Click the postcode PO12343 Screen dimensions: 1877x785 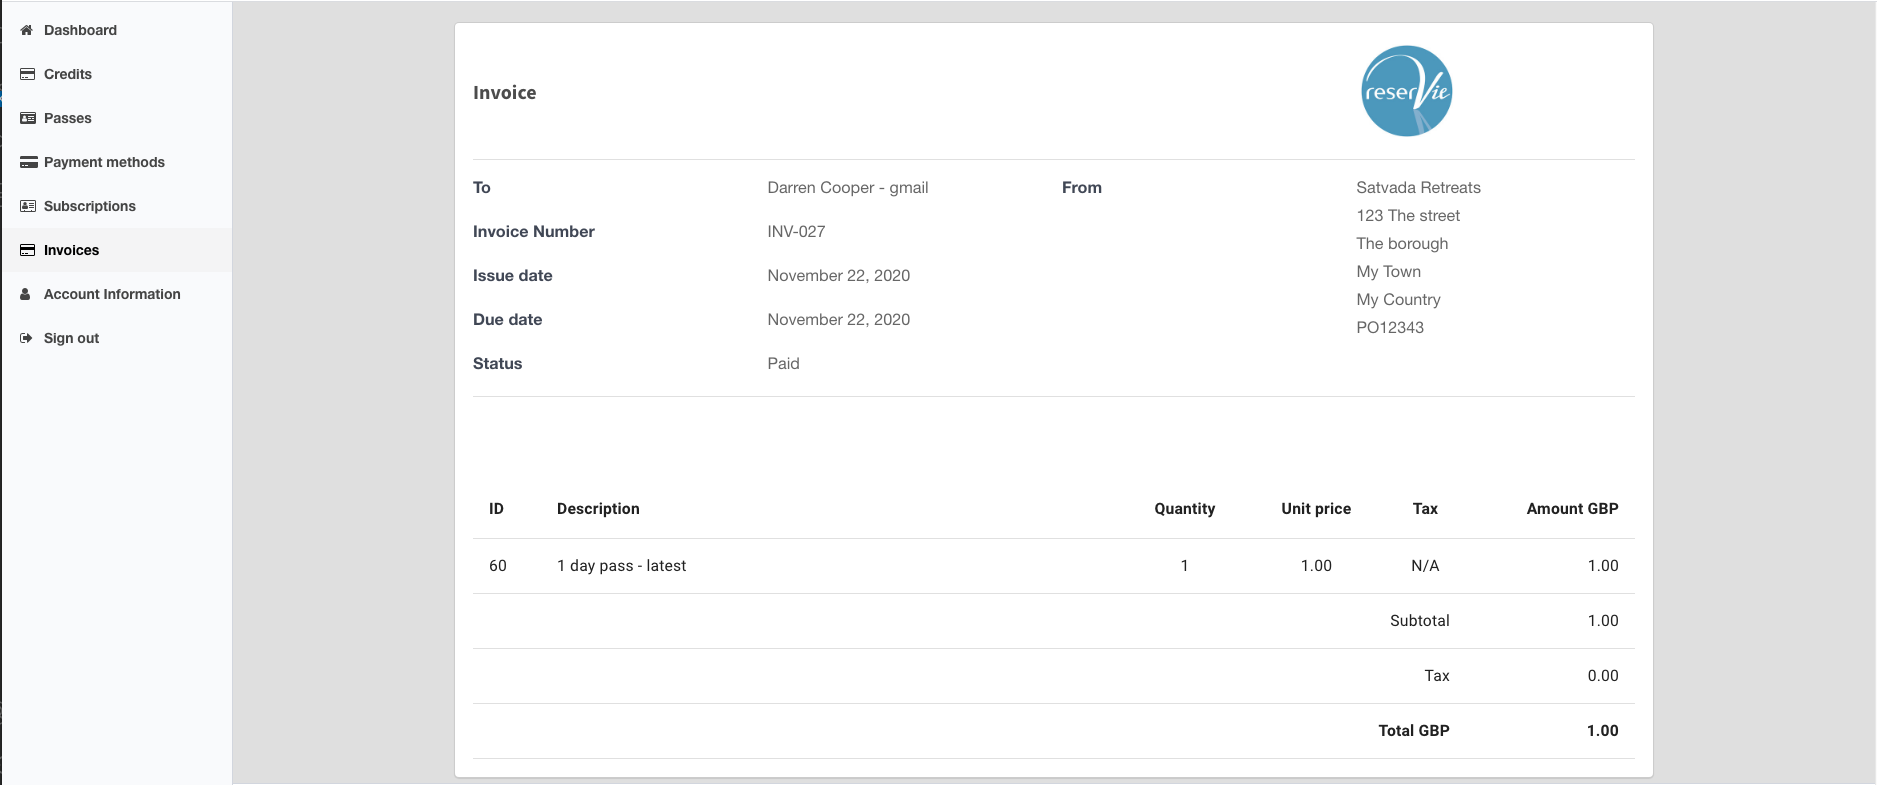[x=1390, y=328]
